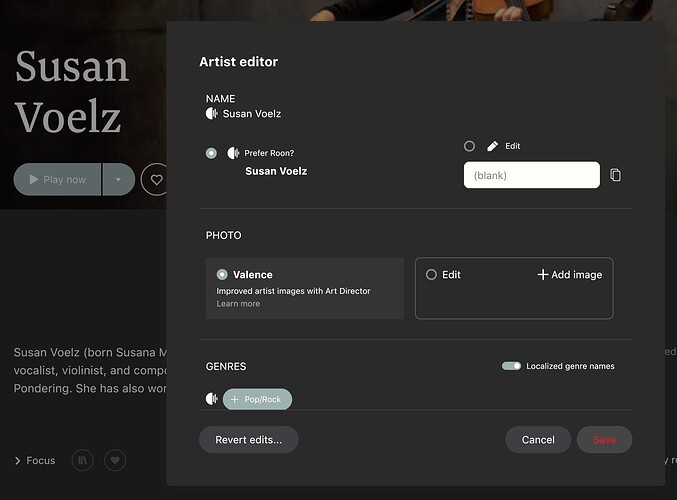Click Add image in the photo box
This screenshot has width=677, height=500.
[570, 275]
